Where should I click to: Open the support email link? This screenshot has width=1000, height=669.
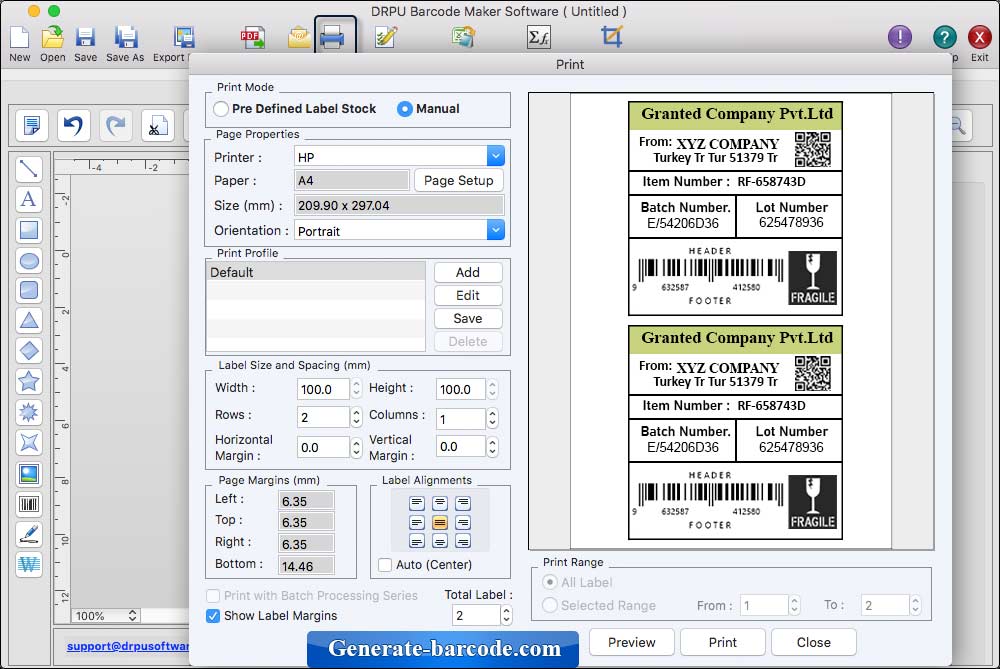[128, 646]
